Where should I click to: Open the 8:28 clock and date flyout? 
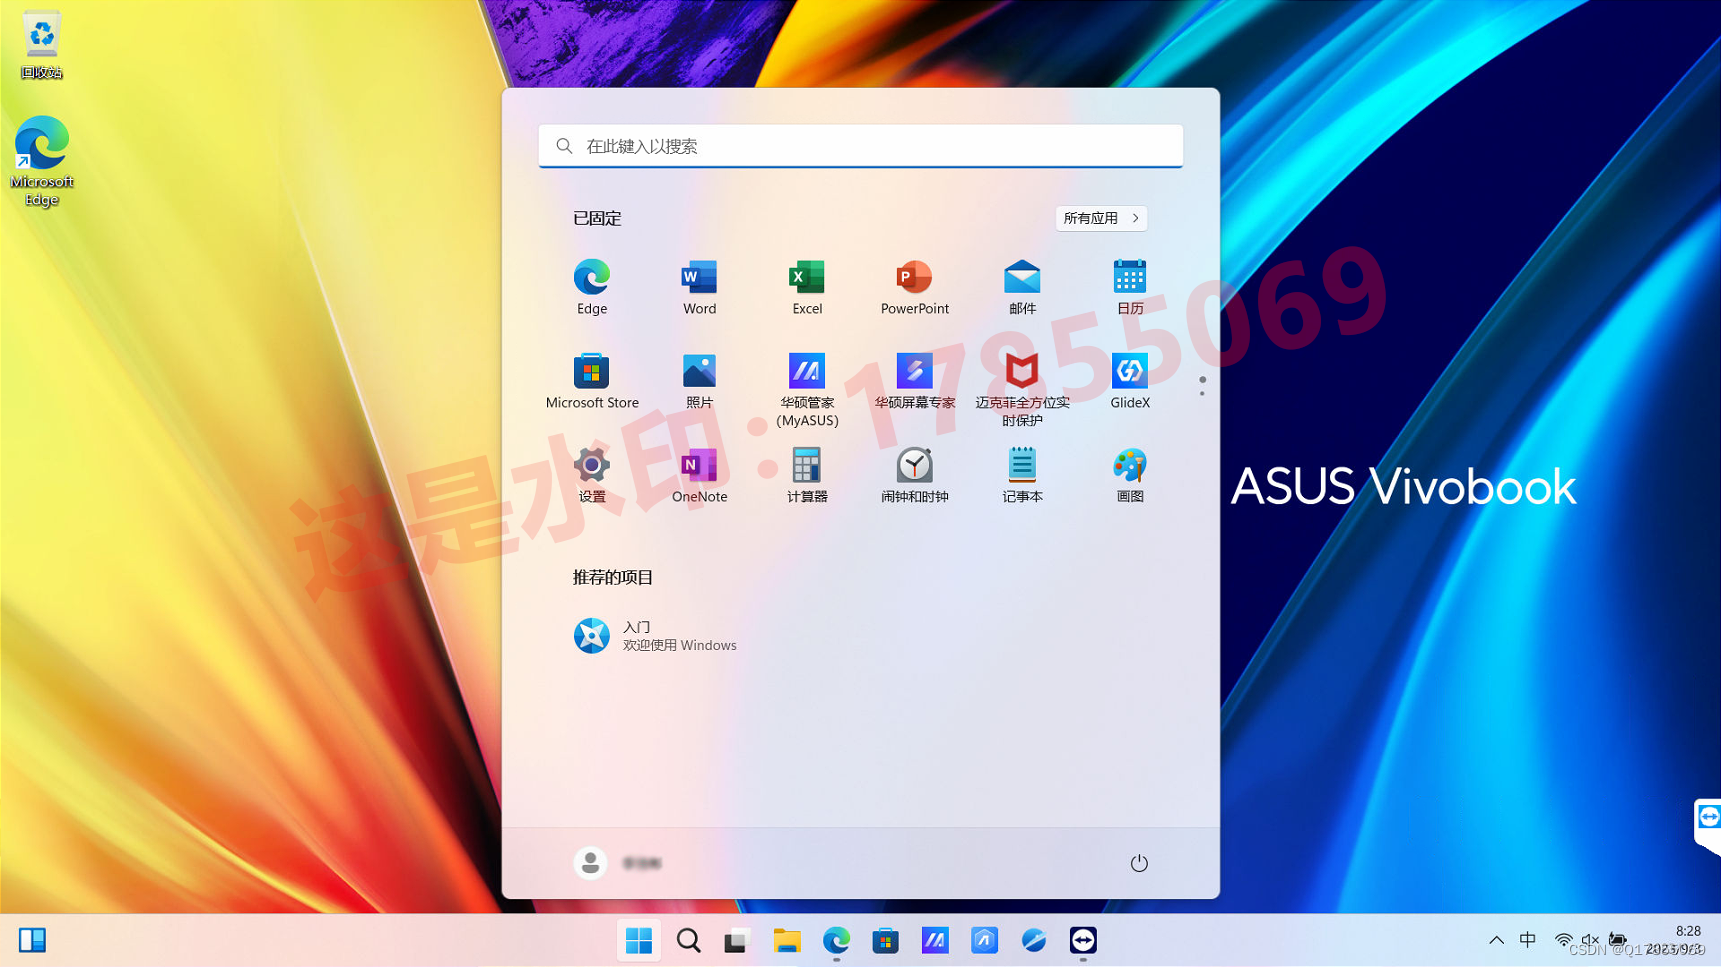1676,940
